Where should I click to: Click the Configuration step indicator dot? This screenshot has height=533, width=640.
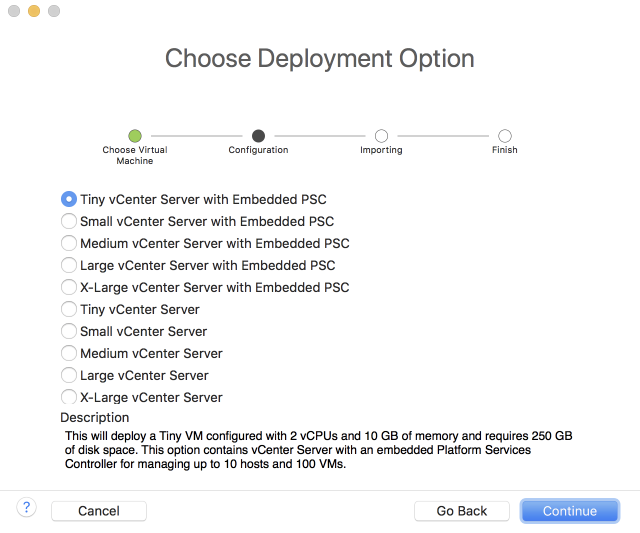coord(258,136)
